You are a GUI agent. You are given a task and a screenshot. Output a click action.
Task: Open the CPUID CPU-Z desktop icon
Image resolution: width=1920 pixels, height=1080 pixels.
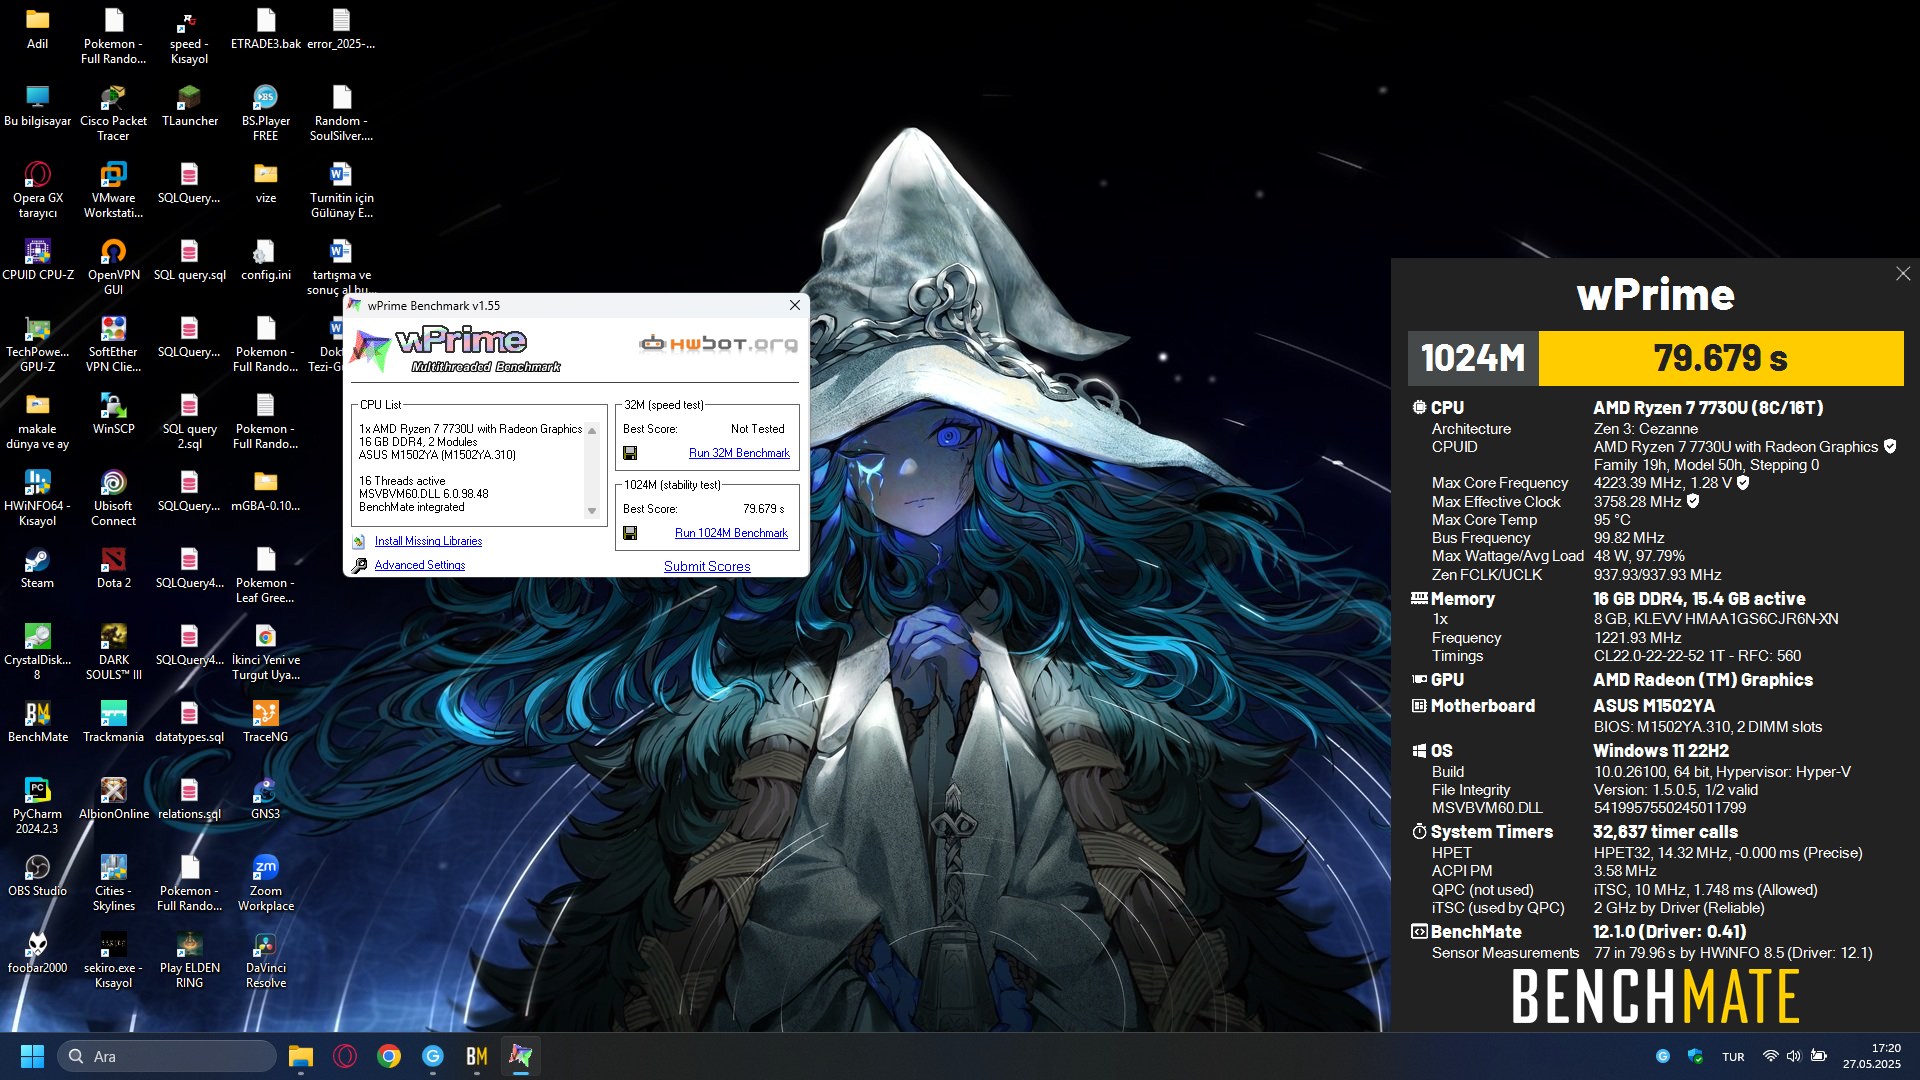point(37,259)
